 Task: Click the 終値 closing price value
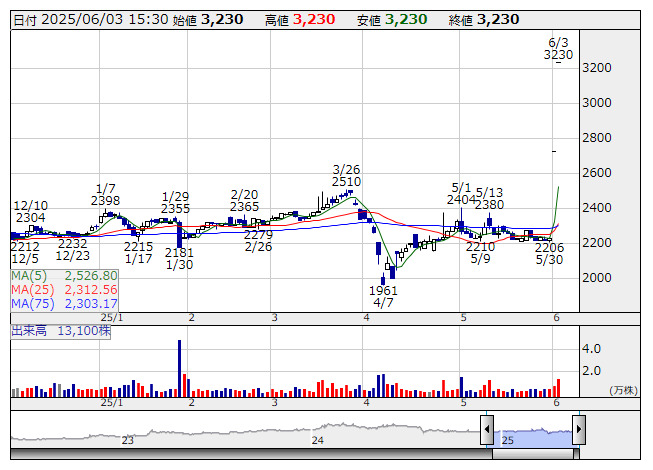[x=498, y=19]
